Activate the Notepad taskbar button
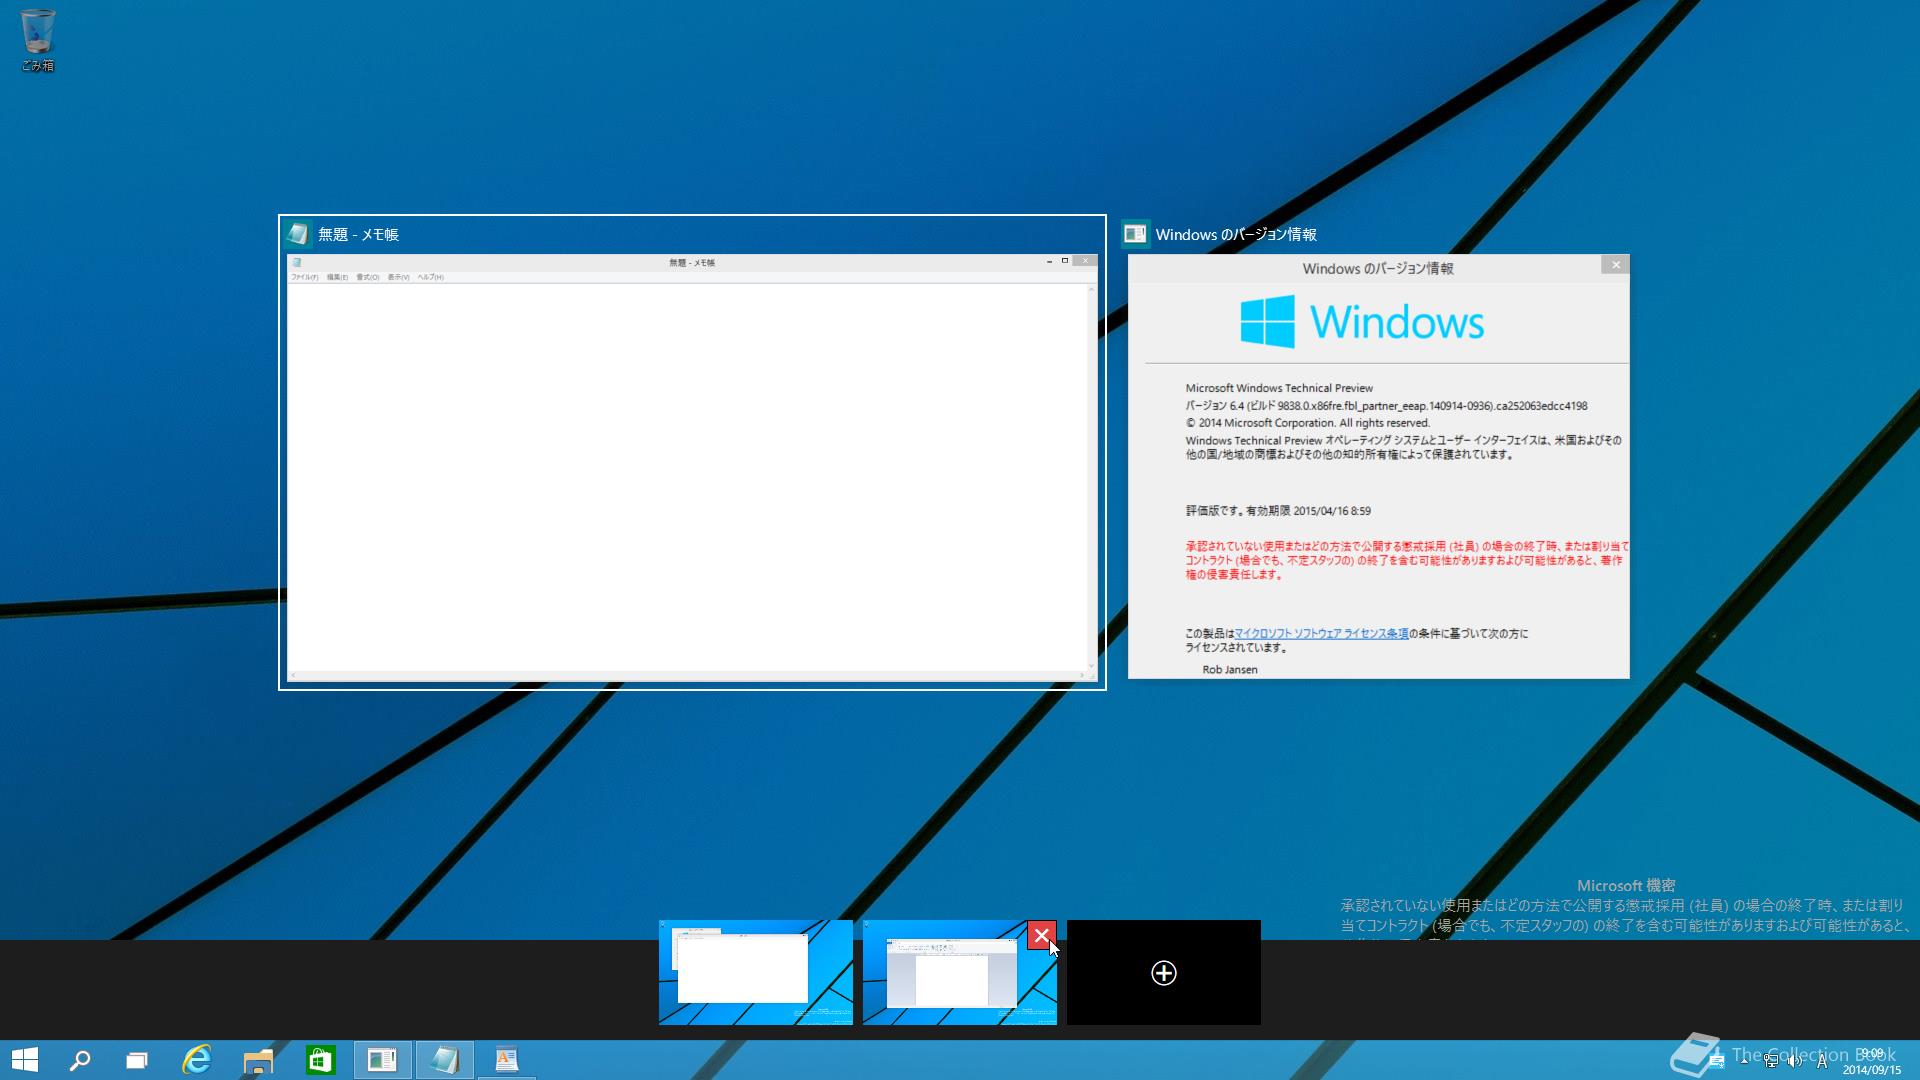 (445, 1060)
